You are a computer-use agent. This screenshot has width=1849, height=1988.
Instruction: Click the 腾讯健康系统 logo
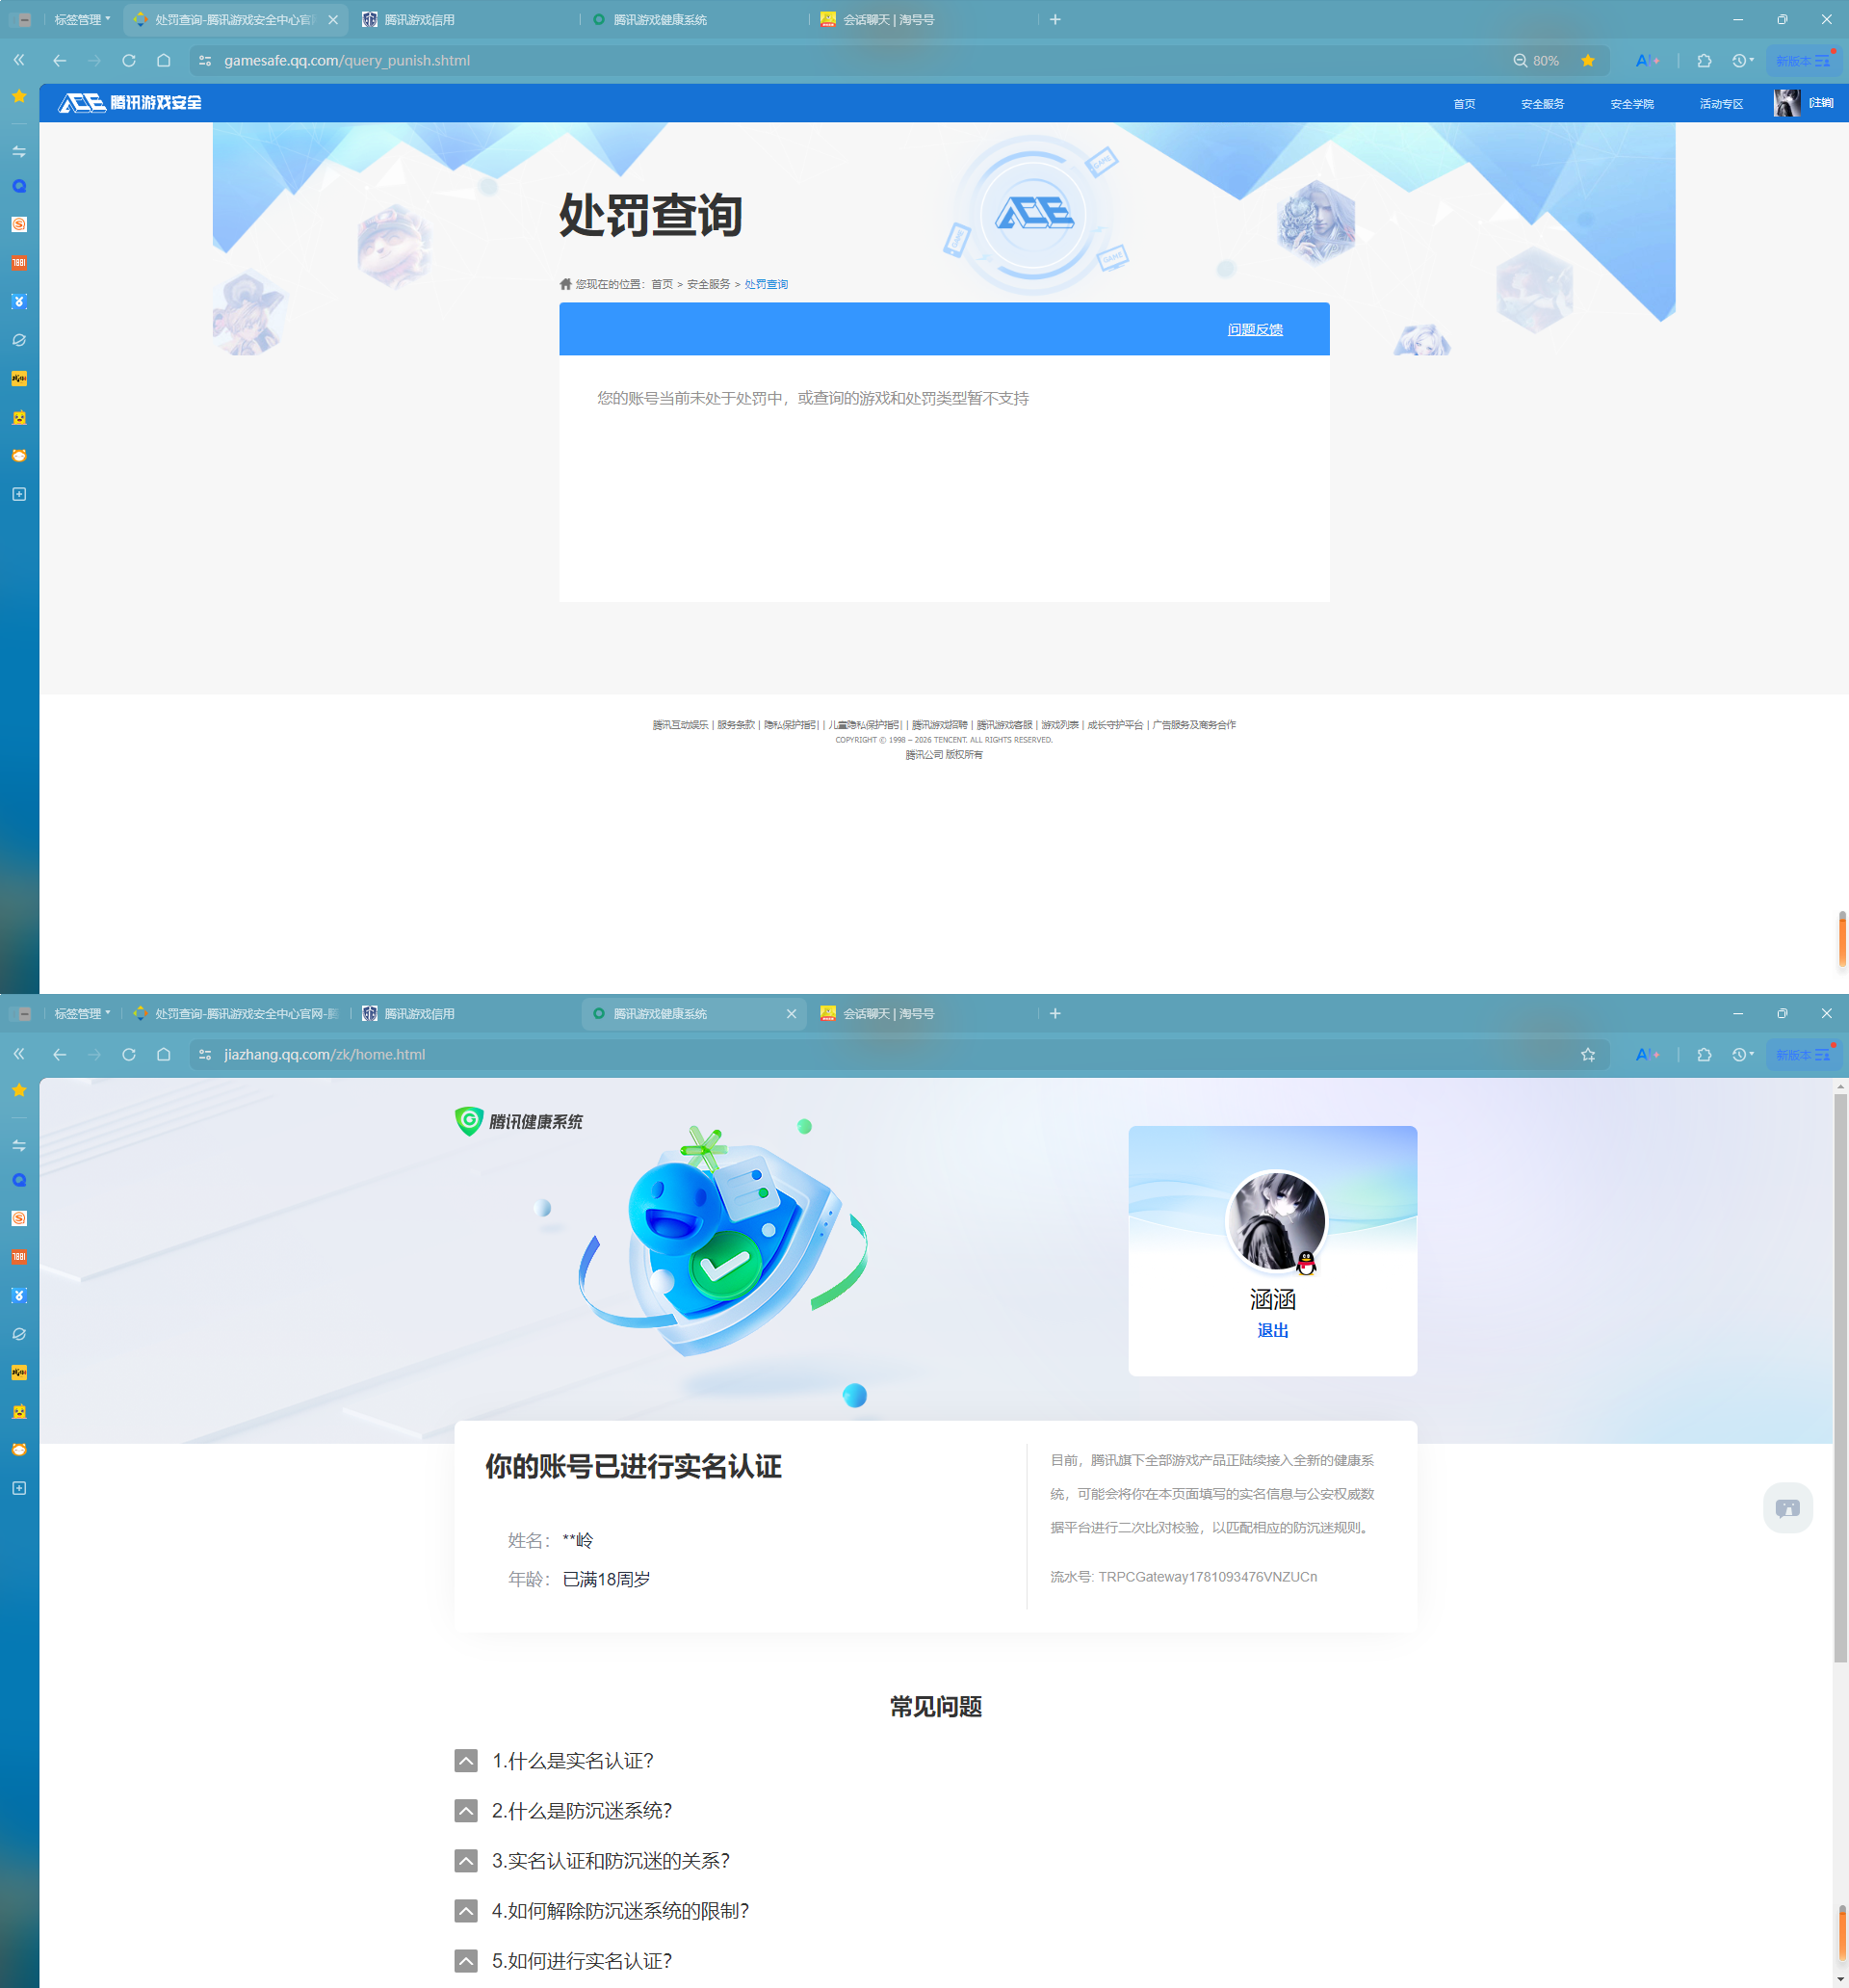(x=519, y=1121)
